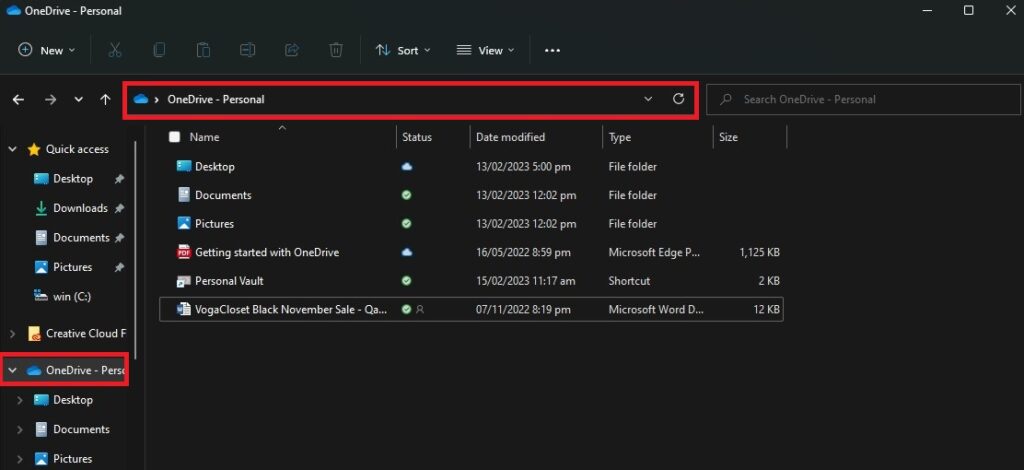Maximize the OneDrive - Personal window
Viewport: 1024px width, 470px height.
click(969, 10)
